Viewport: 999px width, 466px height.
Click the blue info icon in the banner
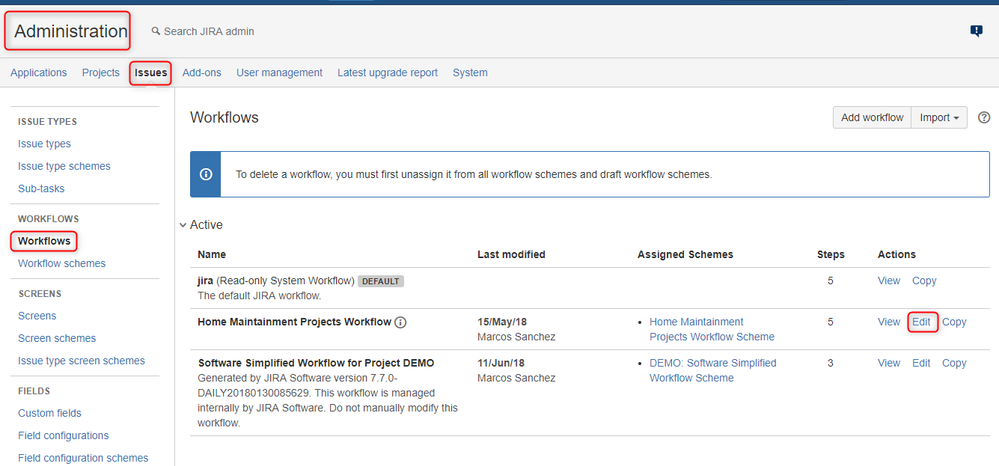pos(206,174)
